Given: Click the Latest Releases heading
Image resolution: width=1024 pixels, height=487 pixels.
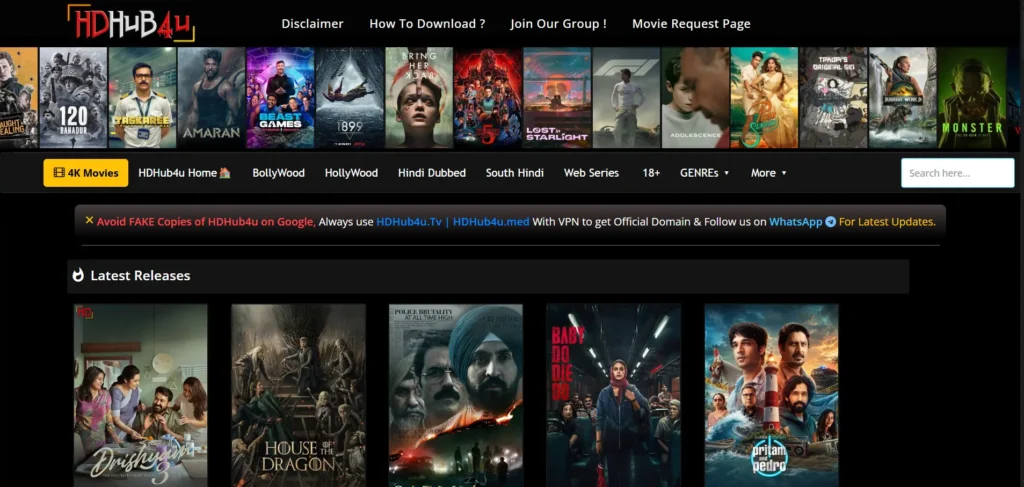Looking at the screenshot, I should [x=140, y=275].
